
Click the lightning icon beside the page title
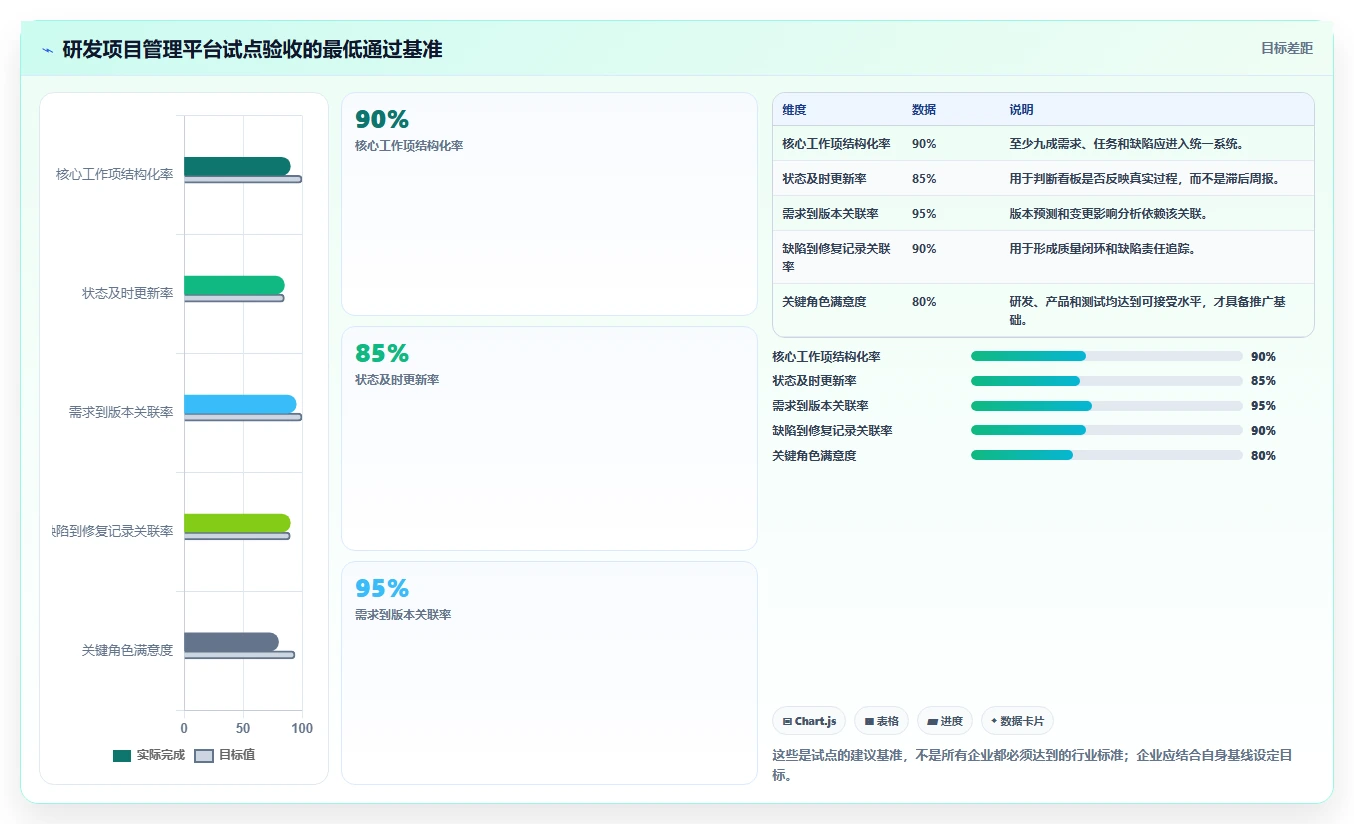tap(48, 49)
